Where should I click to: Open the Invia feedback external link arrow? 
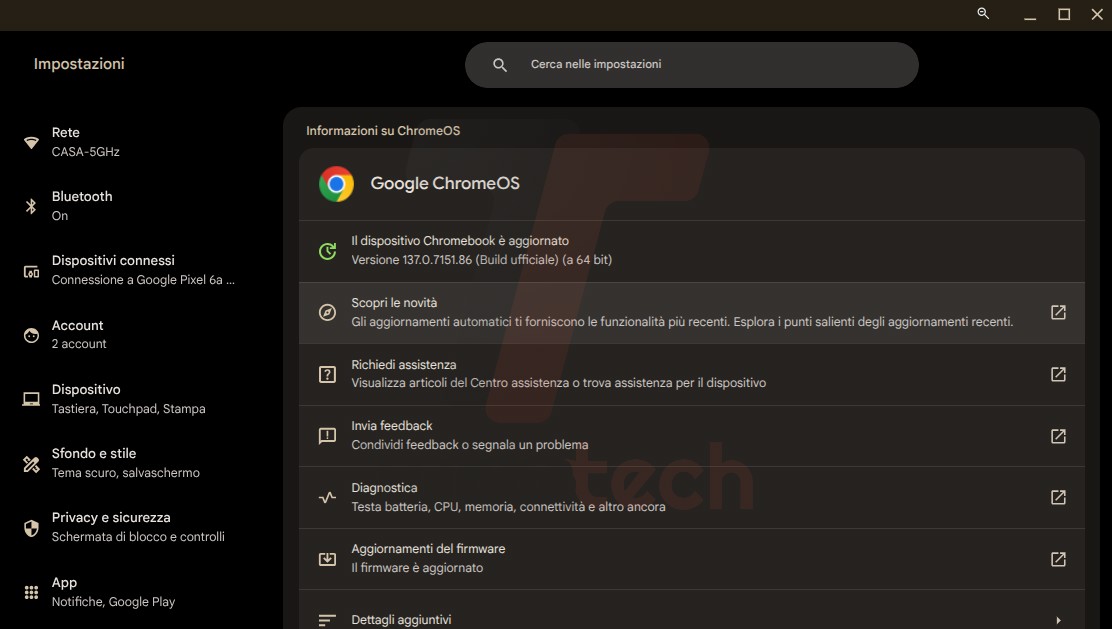click(x=1057, y=436)
